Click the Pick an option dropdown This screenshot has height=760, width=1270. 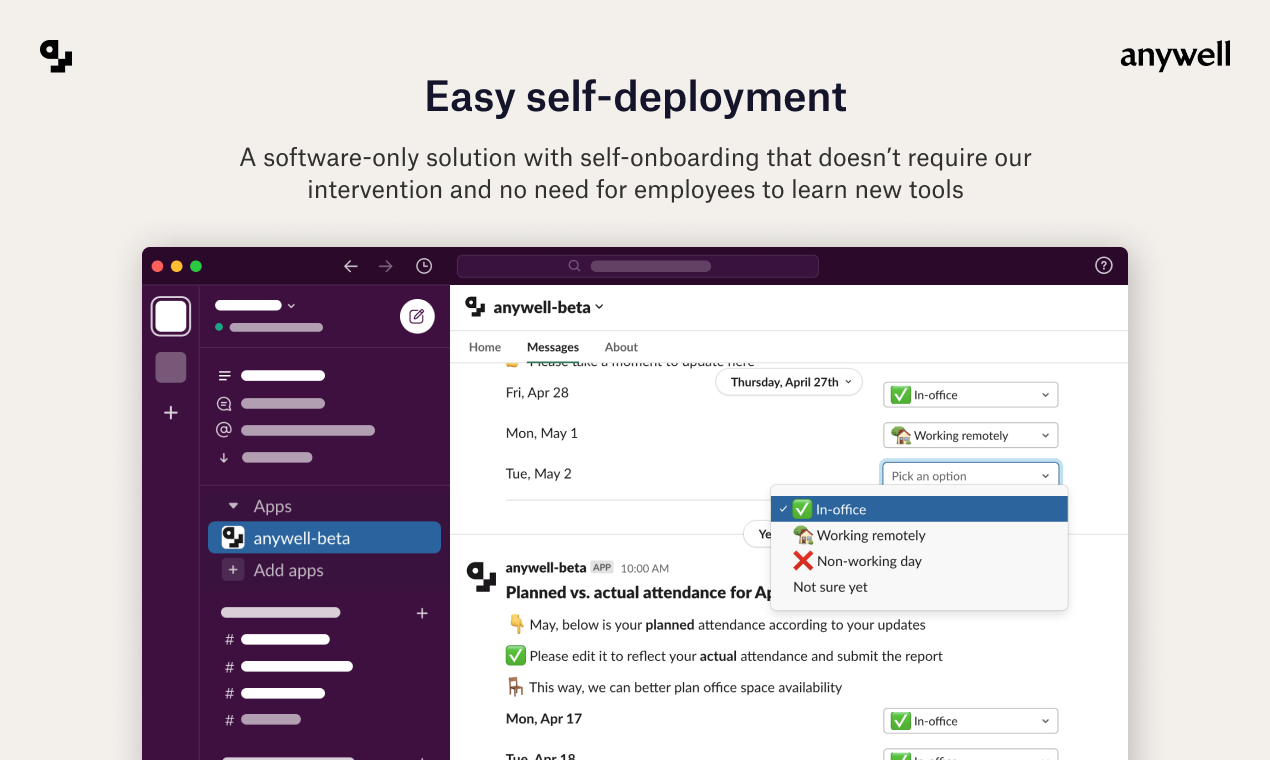[970, 476]
